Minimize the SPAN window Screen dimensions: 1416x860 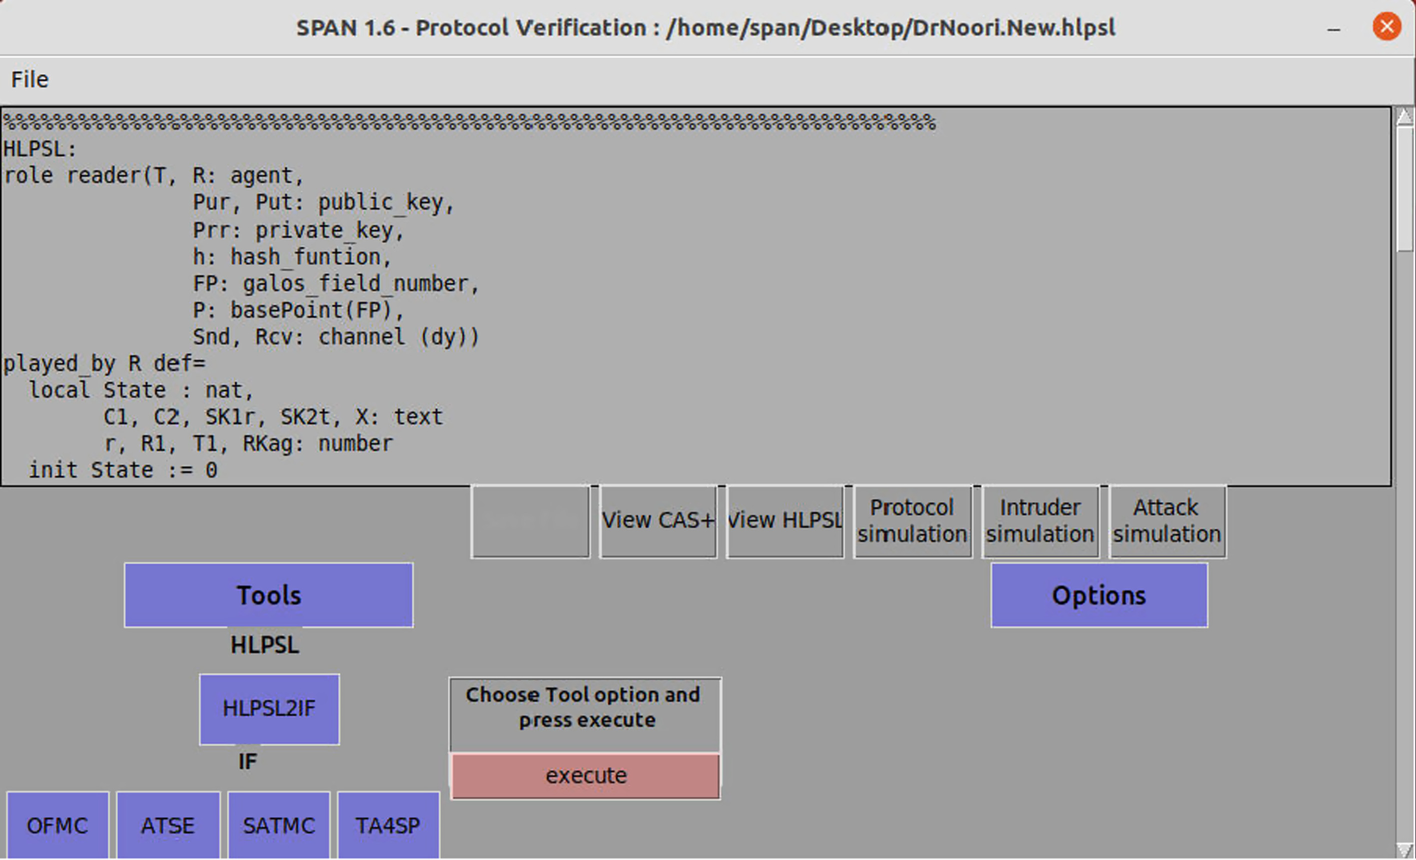pos(1334,28)
